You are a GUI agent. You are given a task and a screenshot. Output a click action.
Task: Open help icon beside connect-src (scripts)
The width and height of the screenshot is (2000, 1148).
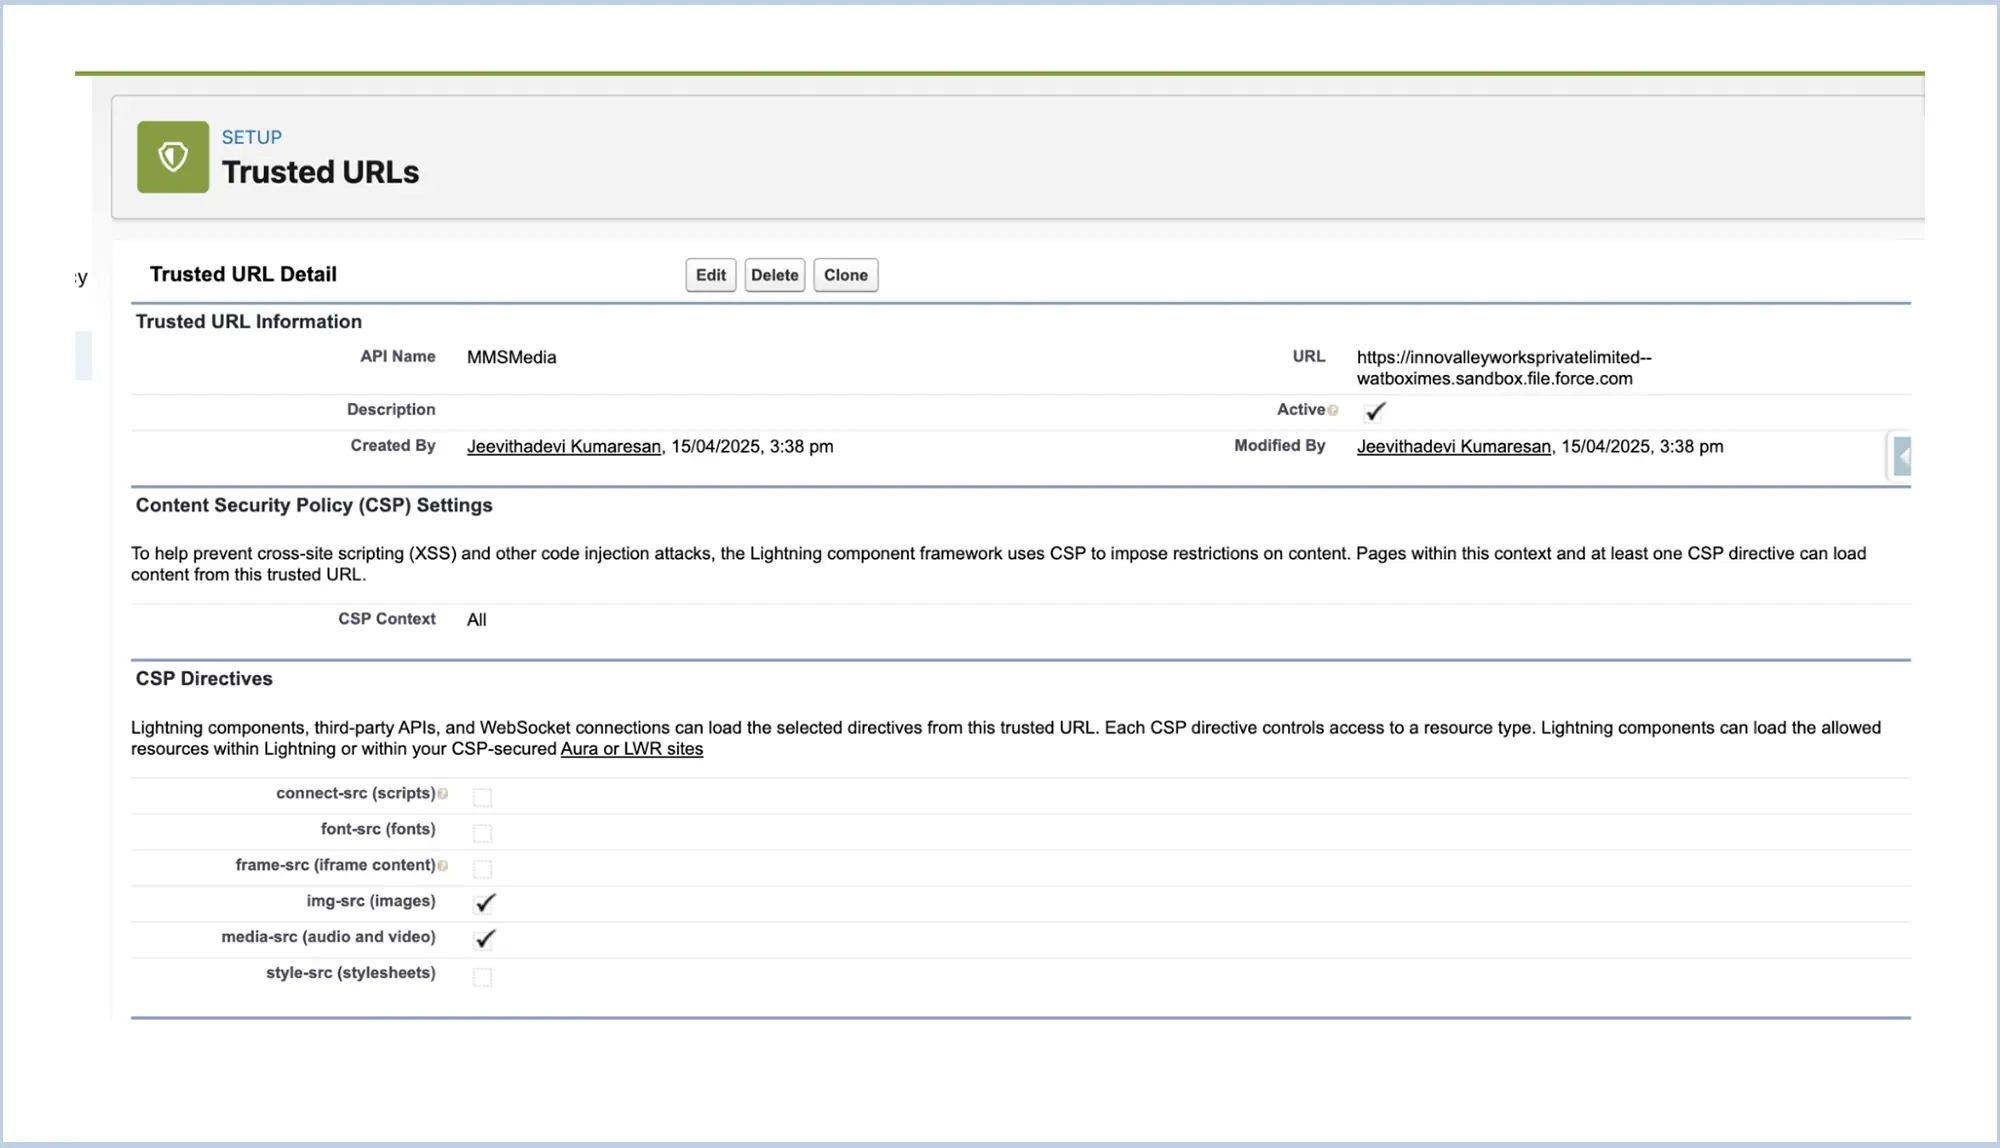443,794
